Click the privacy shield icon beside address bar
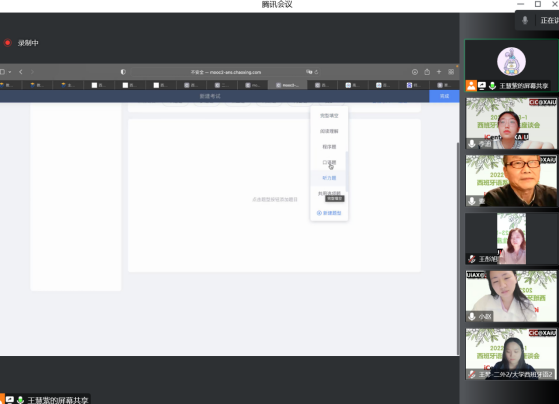Image resolution: width=559 pixels, height=404 pixels. [123, 72]
